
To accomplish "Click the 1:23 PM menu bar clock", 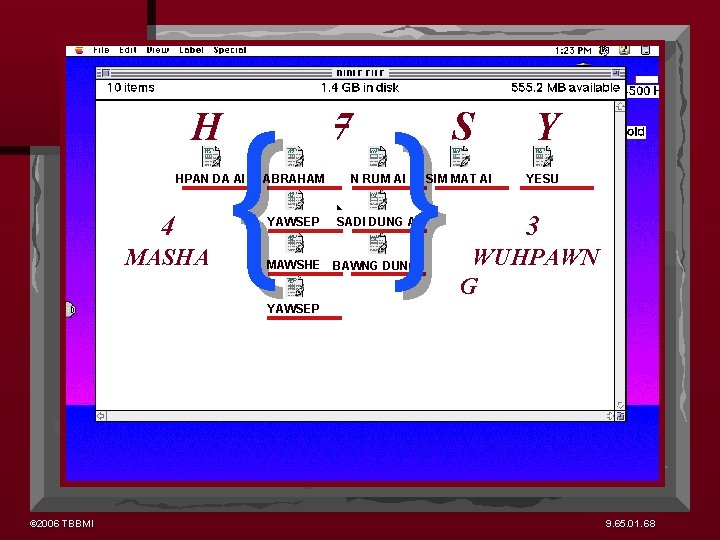I will [x=573, y=50].
